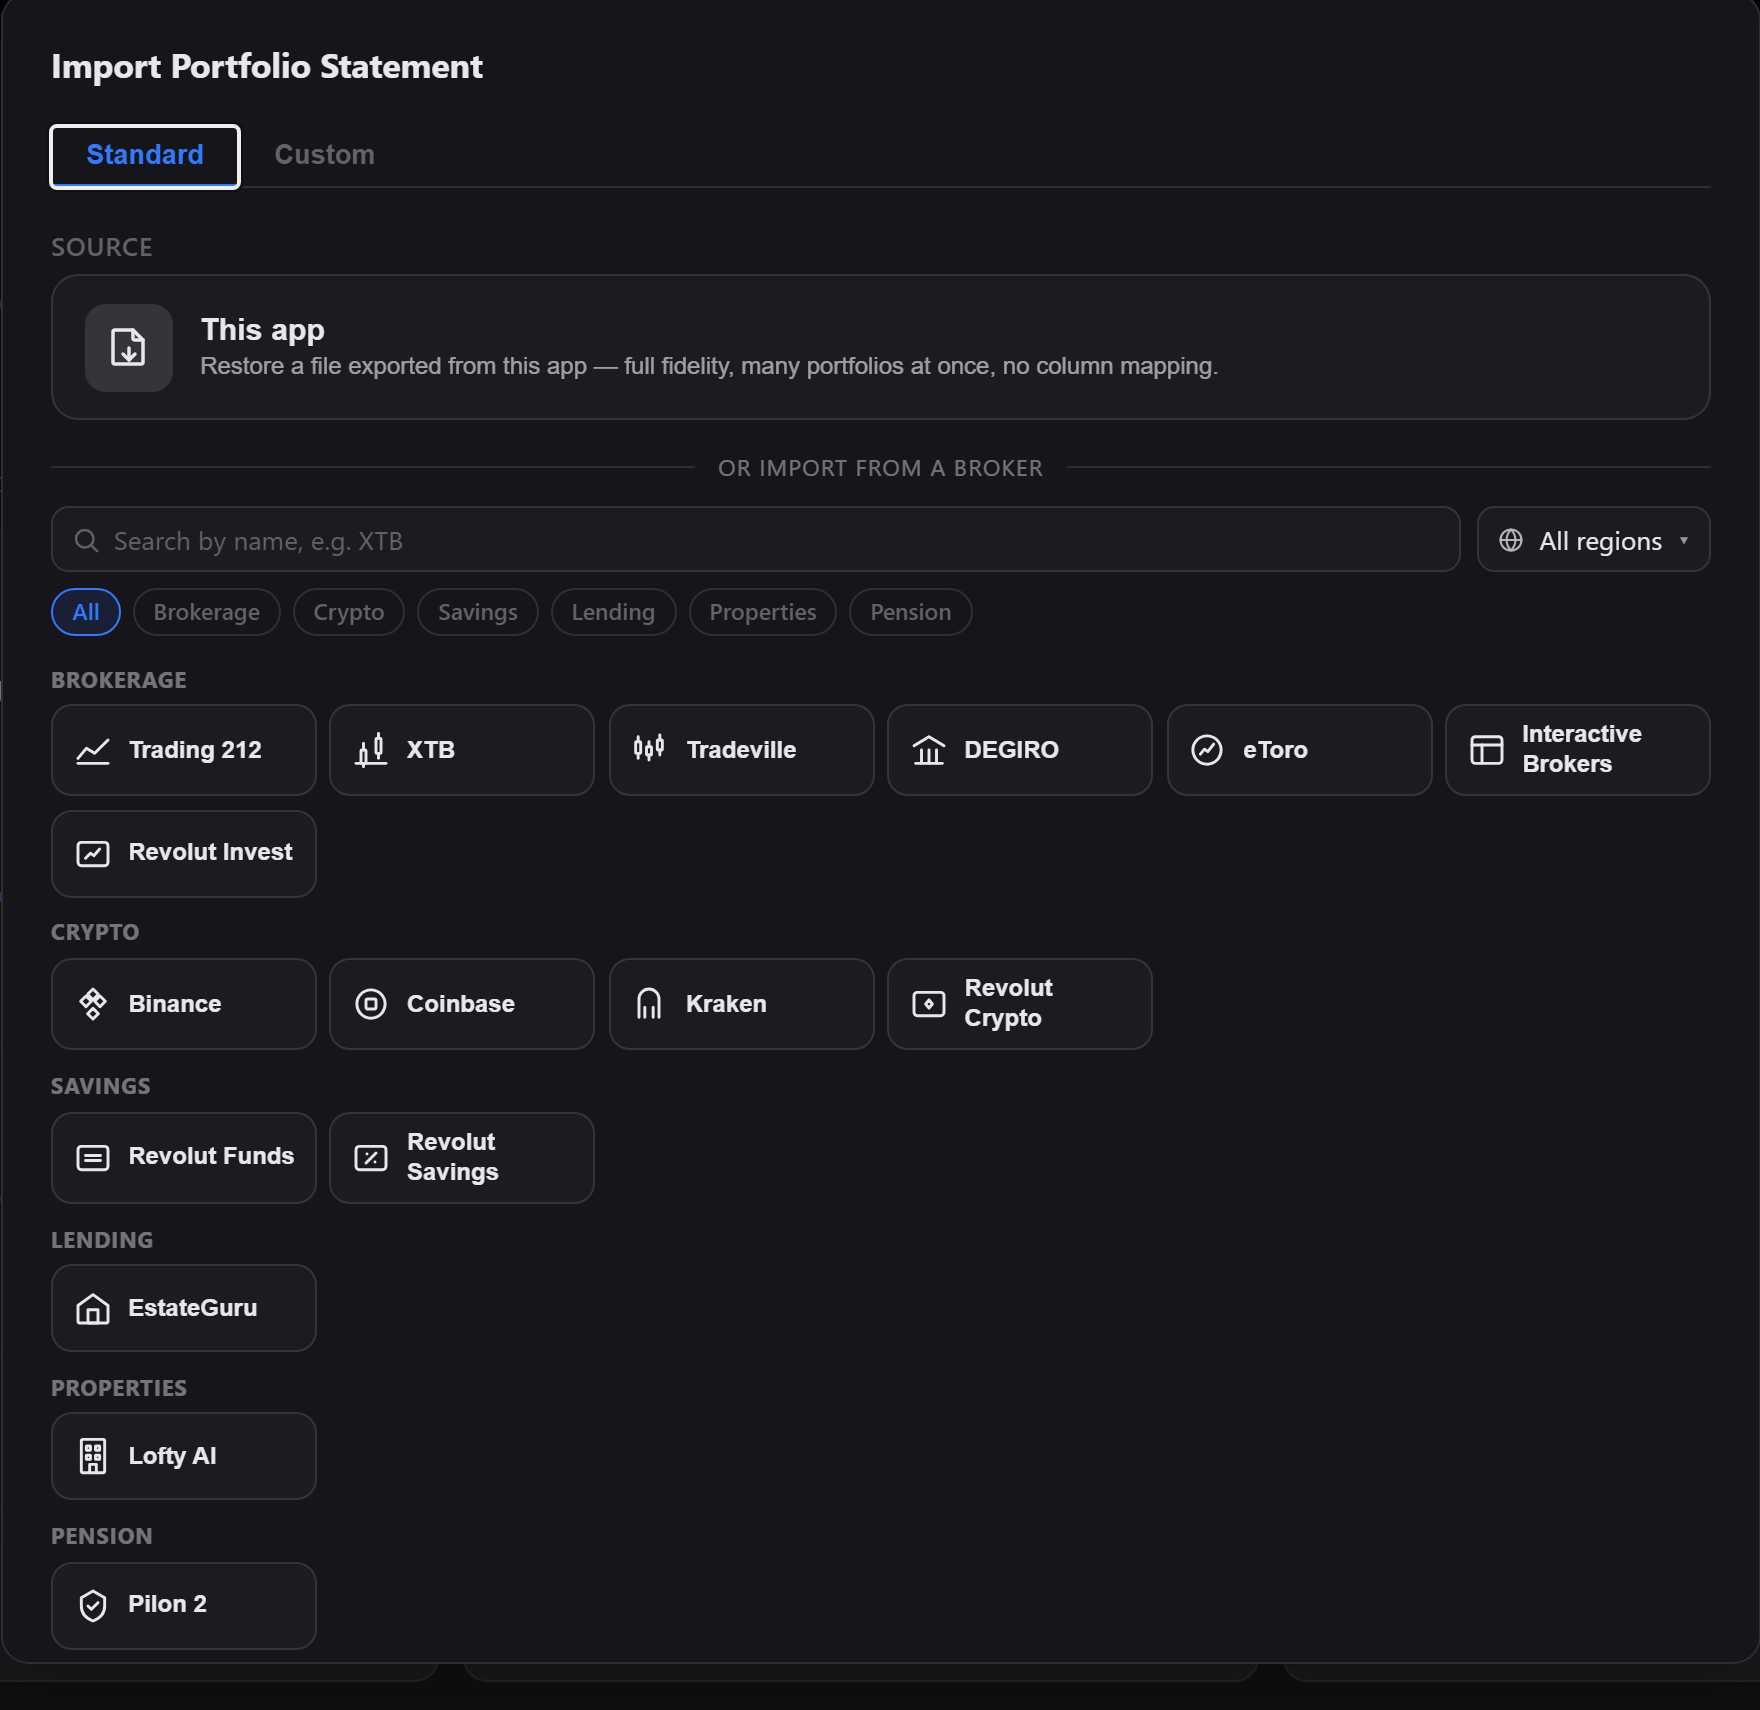The image size is (1760, 1710).
Task: Pick DEGIRO from the brokerage list
Action: (1020, 750)
